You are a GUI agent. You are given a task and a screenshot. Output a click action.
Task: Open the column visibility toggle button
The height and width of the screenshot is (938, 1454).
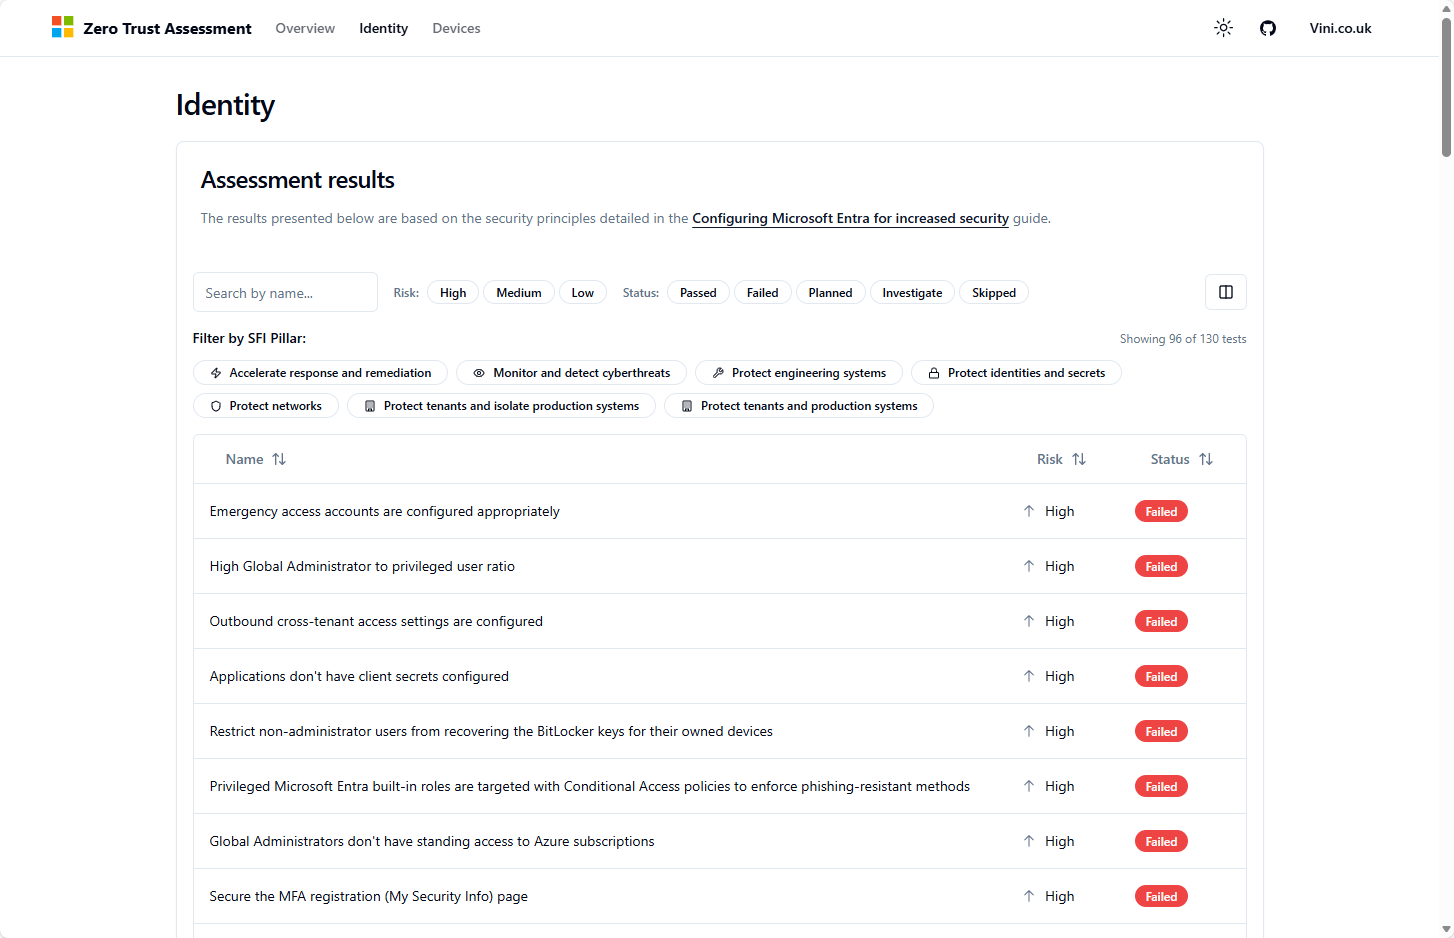tap(1225, 292)
